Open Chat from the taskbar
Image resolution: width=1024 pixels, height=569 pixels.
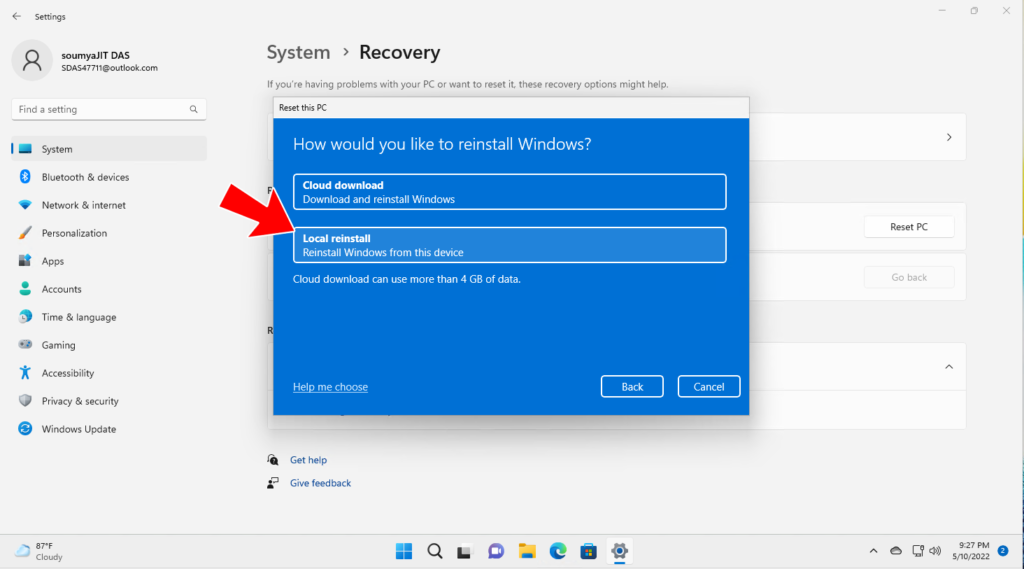coord(496,551)
